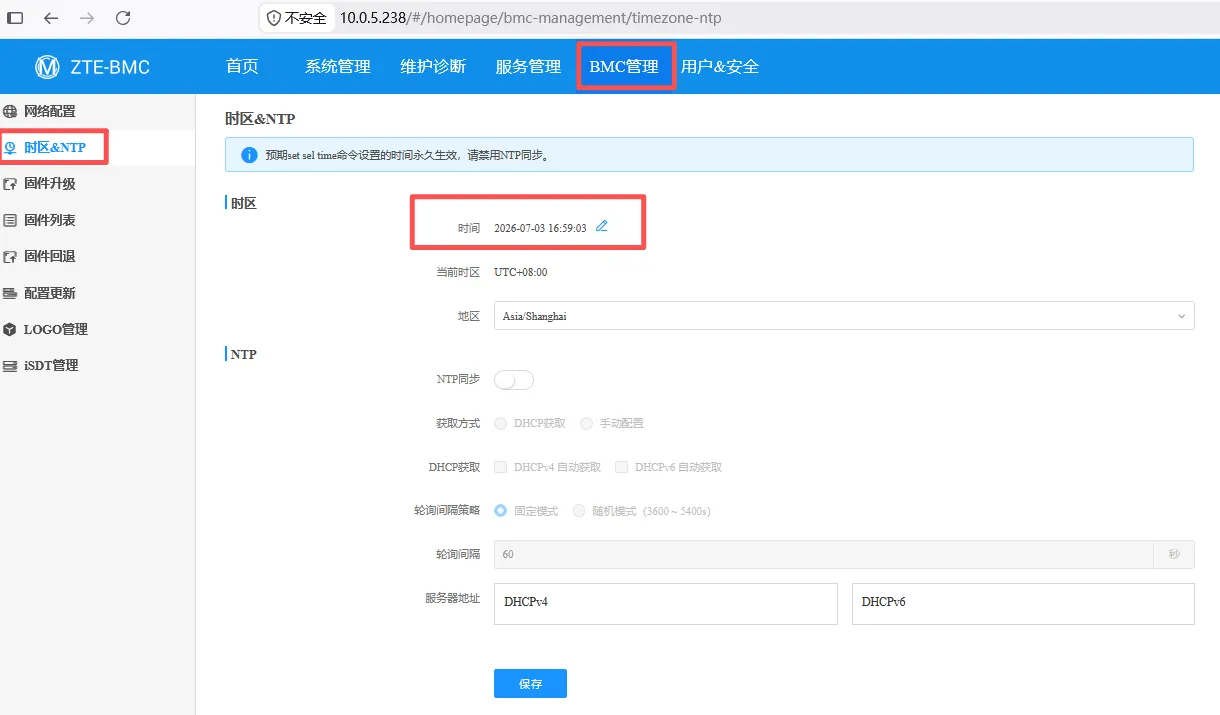The height and width of the screenshot is (715, 1220).
Task: Check the DHCPv4 自动获取 checkbox
Action: tap(500, 467)
